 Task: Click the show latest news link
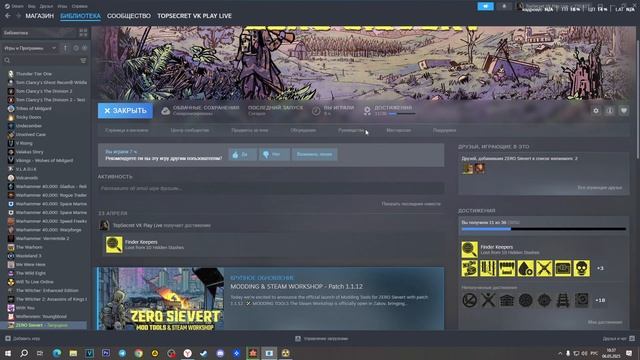[411, 204]
